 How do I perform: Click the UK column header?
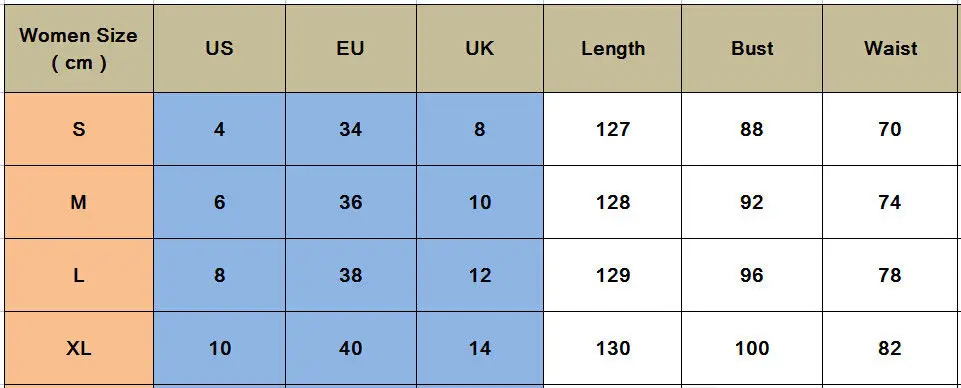[480, 49]
